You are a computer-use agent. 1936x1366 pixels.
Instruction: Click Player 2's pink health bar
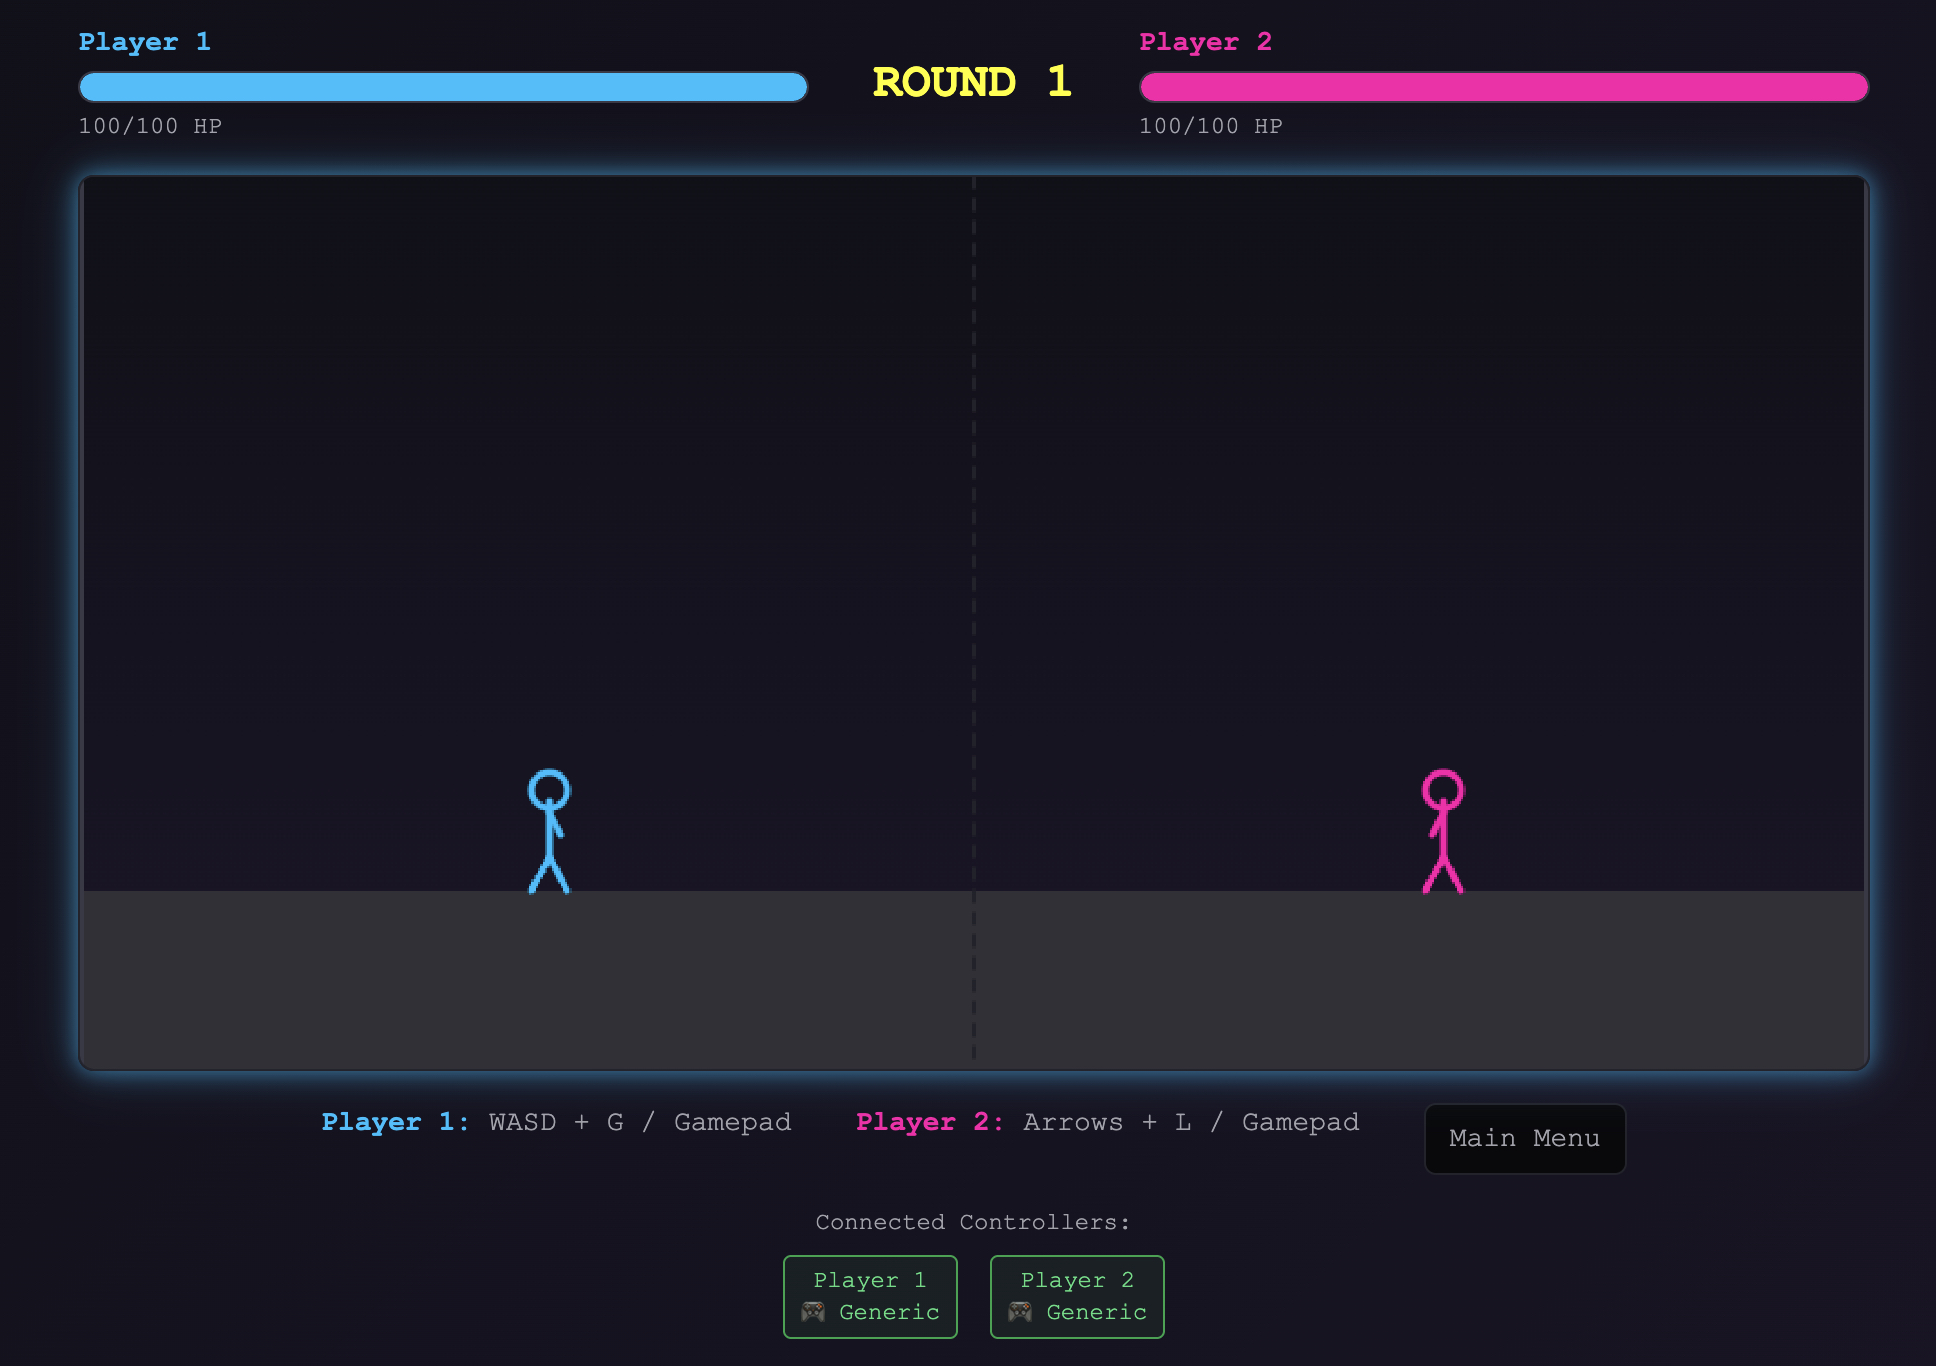tap(1504, 88)
